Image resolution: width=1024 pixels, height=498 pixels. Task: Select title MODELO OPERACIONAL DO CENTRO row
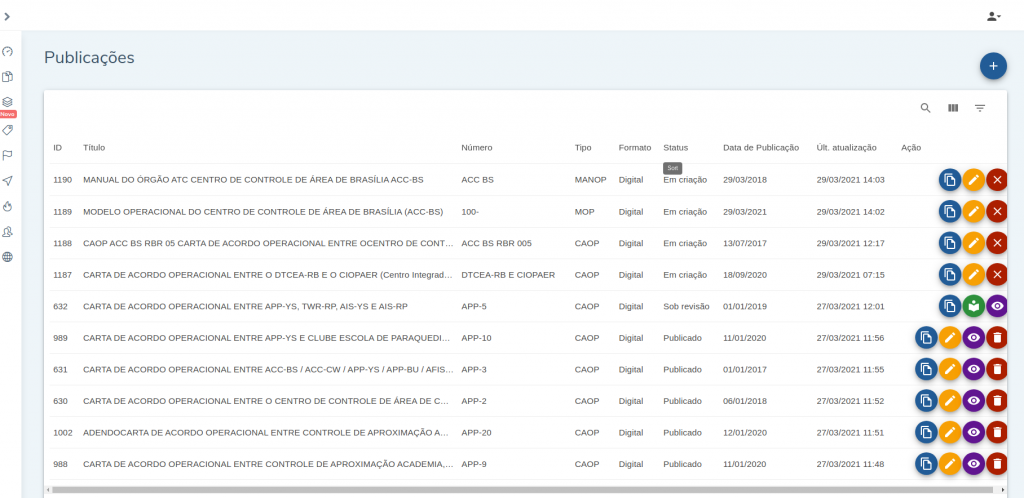coord(263,211)
